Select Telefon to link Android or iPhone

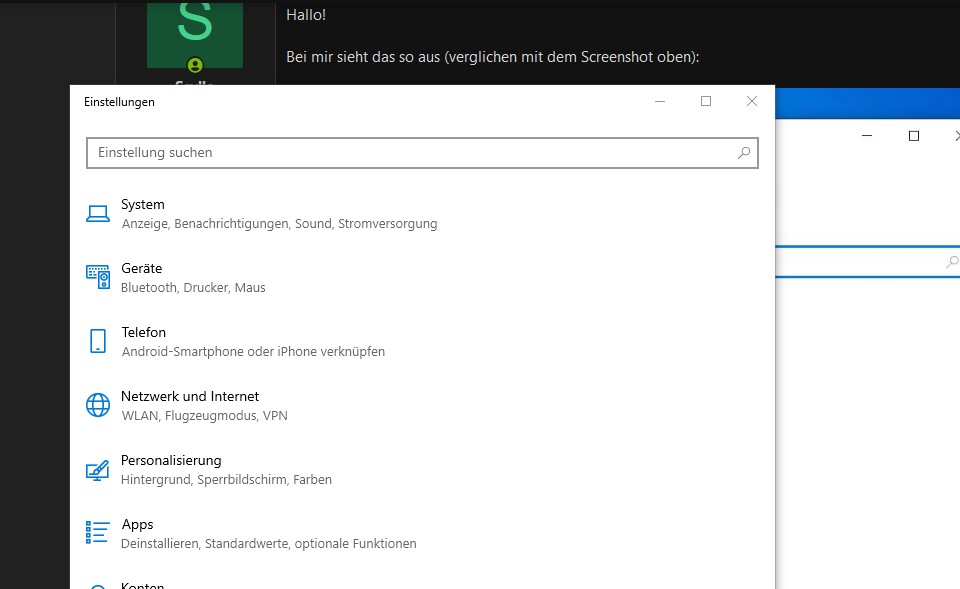pyautogui.click(x=143, y=333)
